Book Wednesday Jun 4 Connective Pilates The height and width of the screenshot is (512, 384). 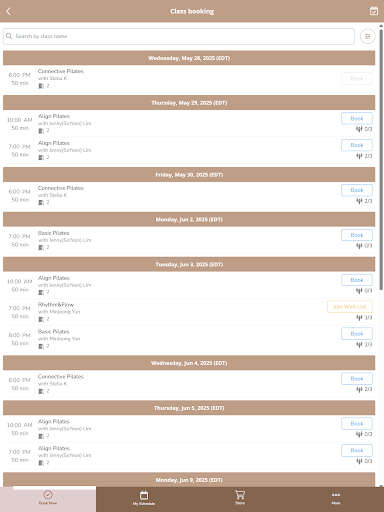[x=357, y=379]
